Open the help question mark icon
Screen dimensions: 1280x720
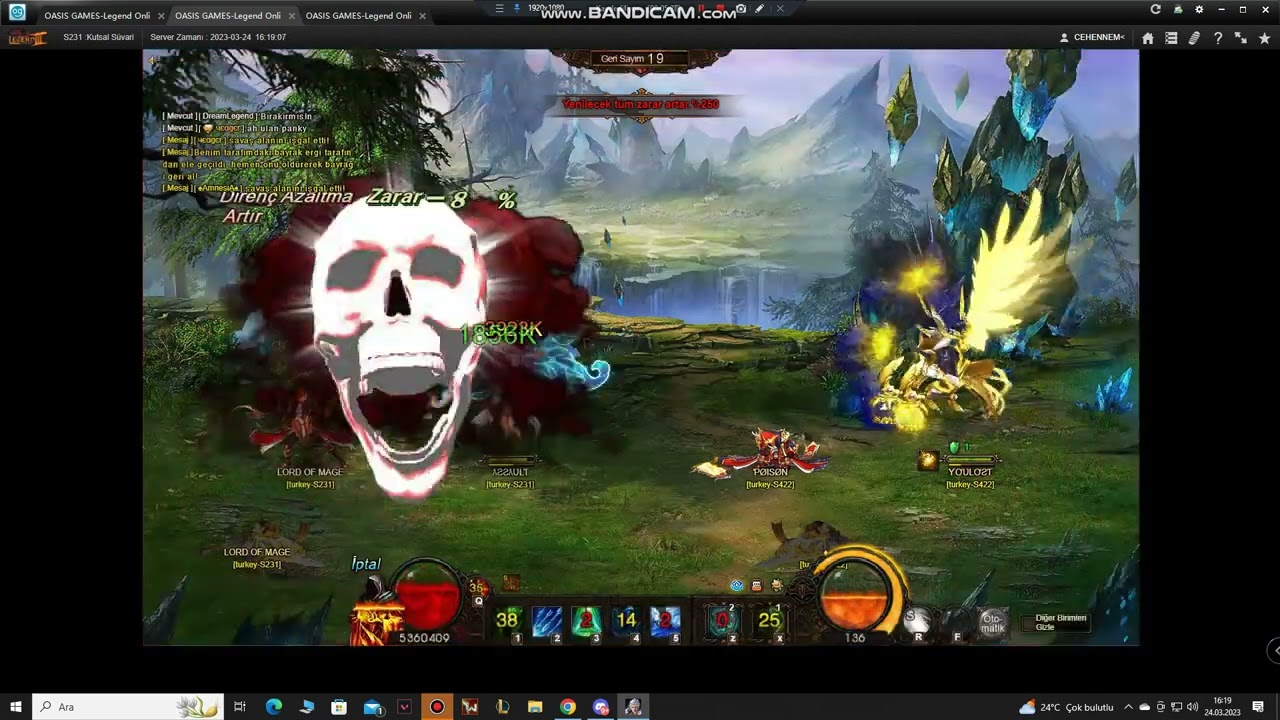pyautogui.click(x=1217, y=38)
